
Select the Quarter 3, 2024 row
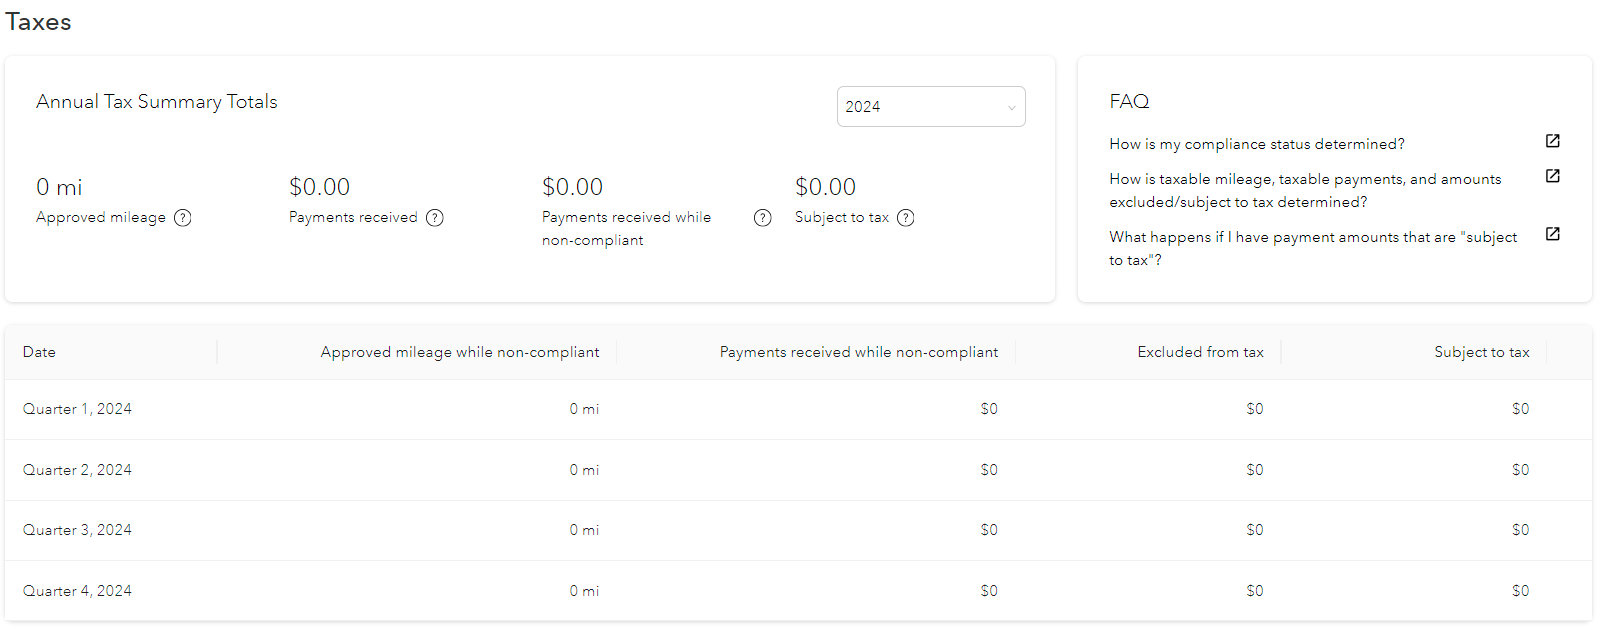point(78,530)
